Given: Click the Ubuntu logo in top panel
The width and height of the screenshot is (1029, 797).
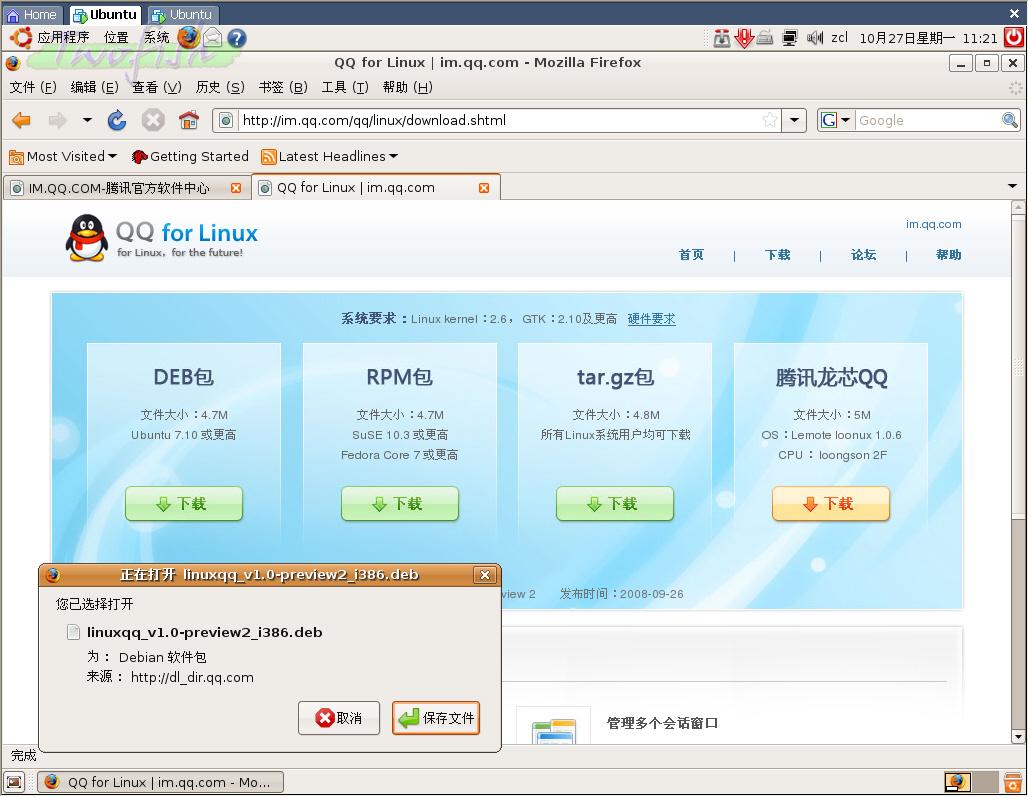Looking at the screenshot, I should tap(20, 37).
